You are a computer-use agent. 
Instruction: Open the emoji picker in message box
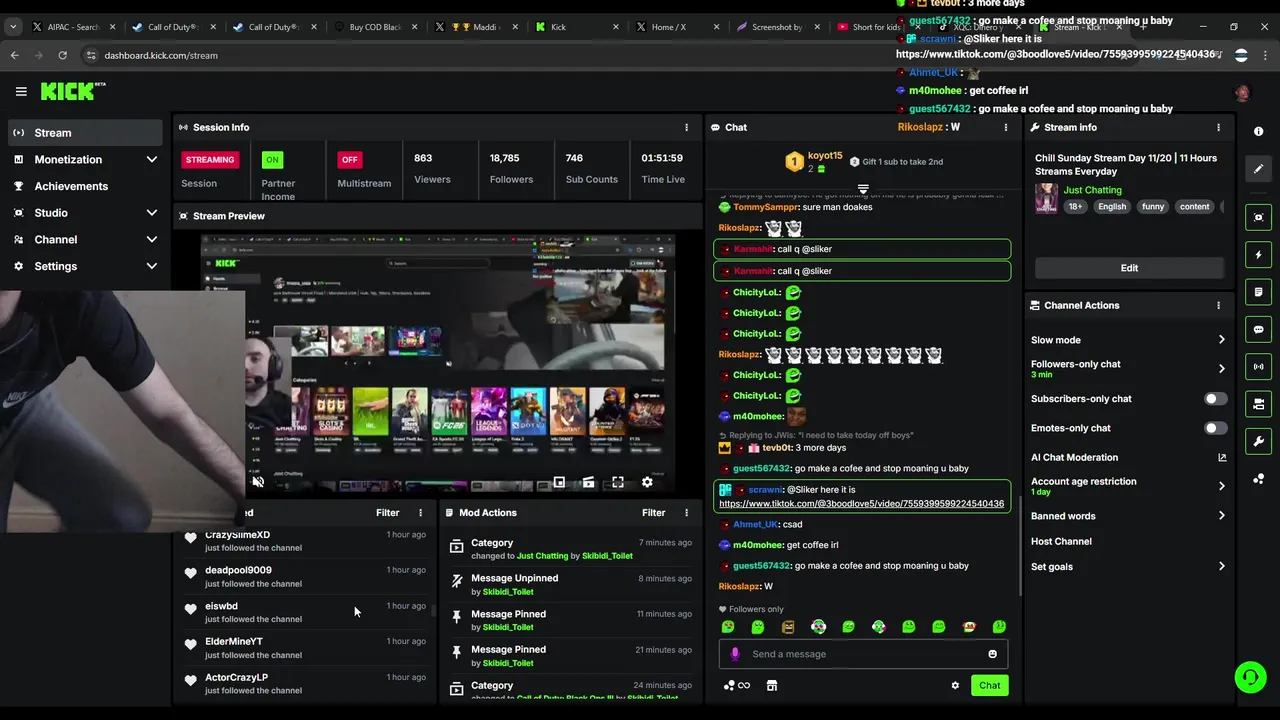coord(992,654)
